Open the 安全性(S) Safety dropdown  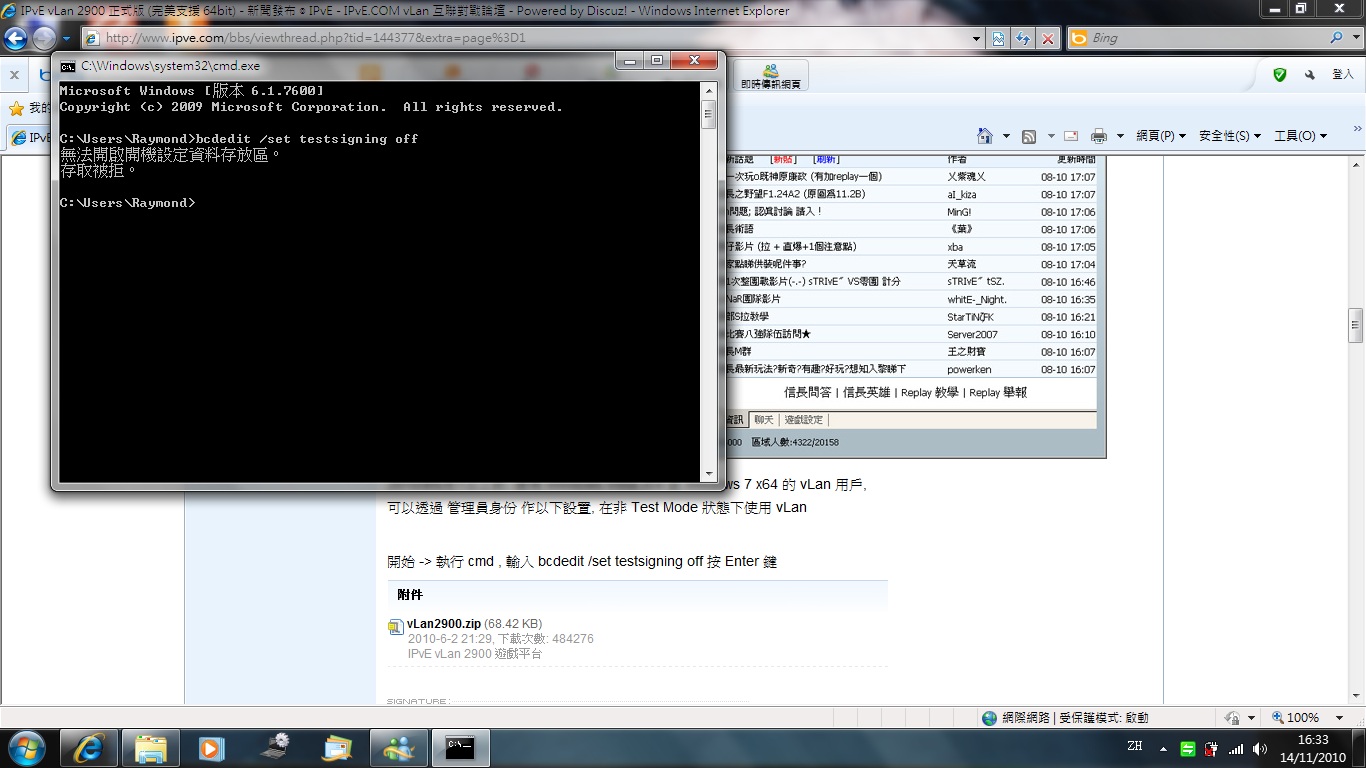click(x=1229, y=136)
